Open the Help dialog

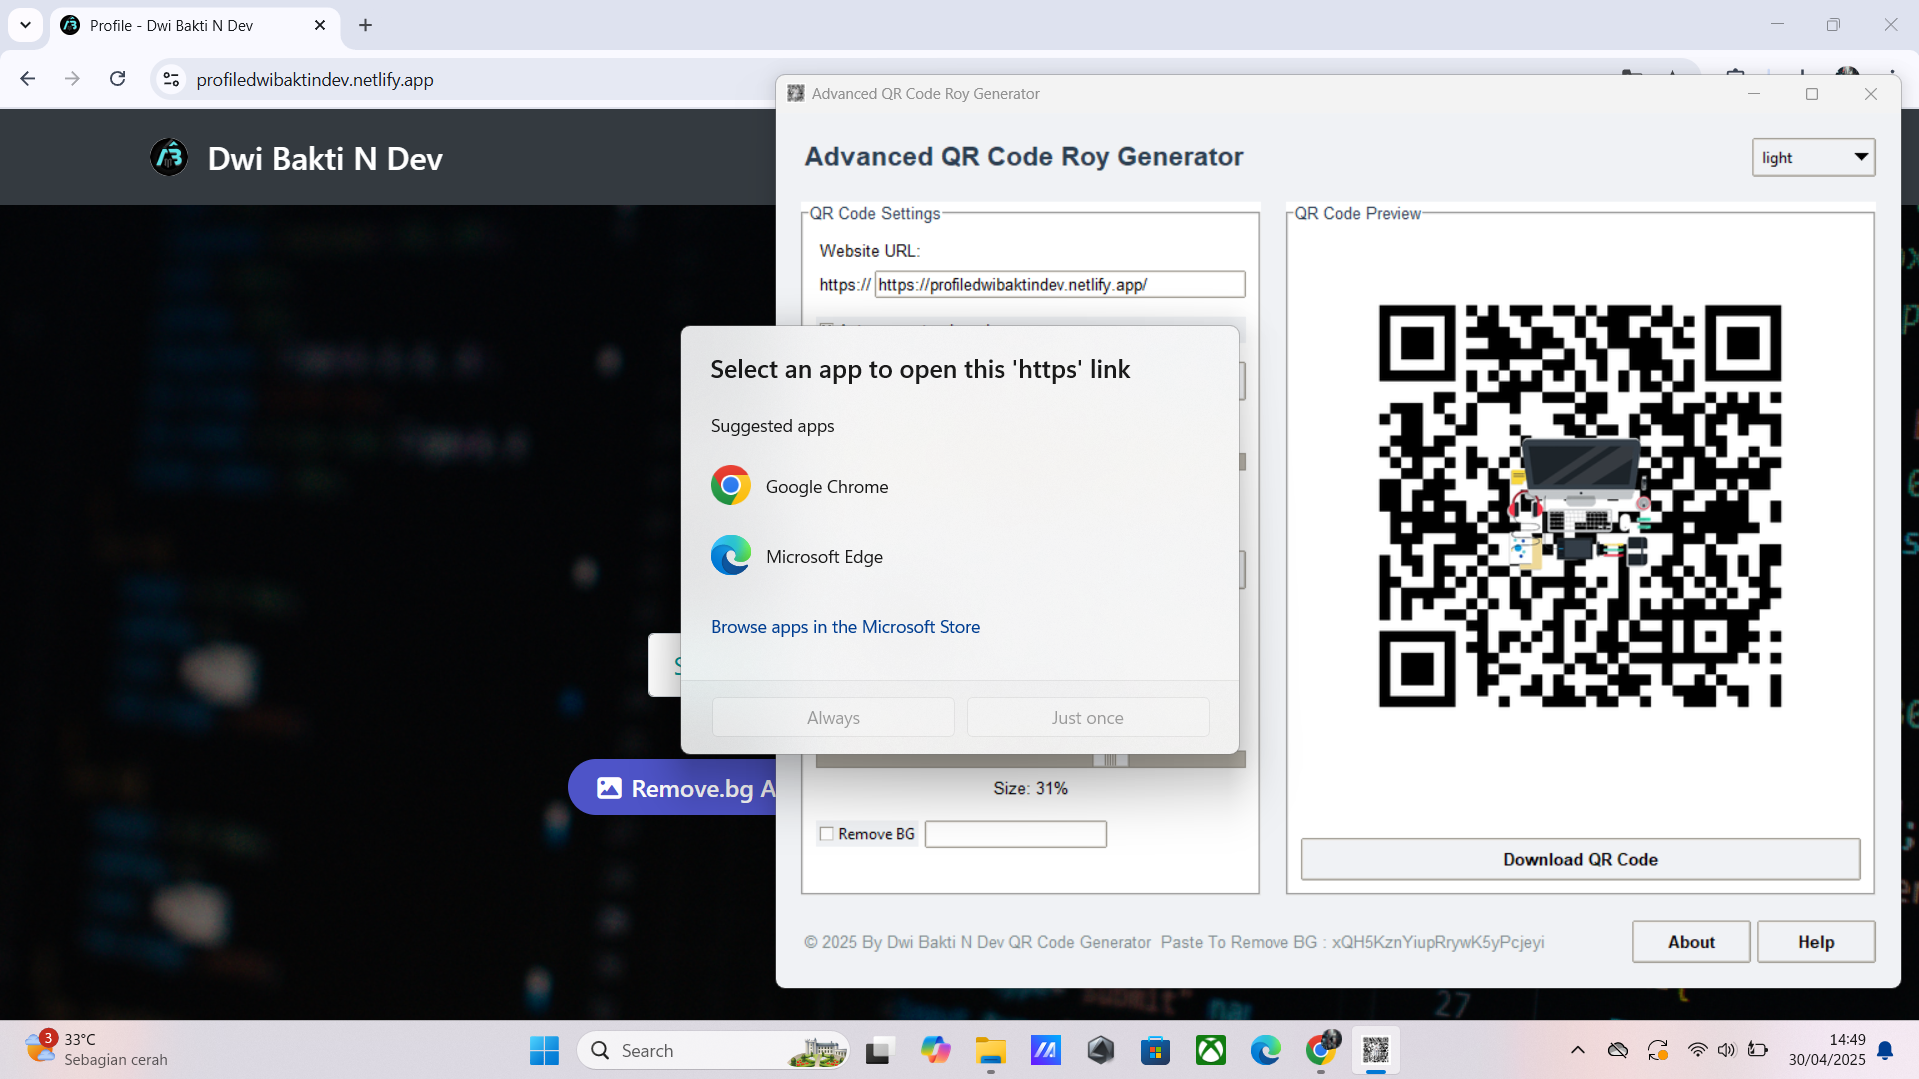(x=1816, y=942)
